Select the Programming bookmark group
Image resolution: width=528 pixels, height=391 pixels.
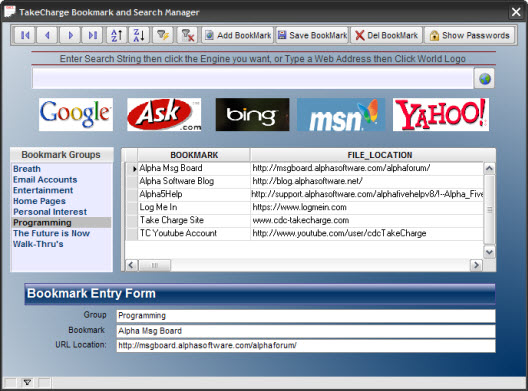62,223
